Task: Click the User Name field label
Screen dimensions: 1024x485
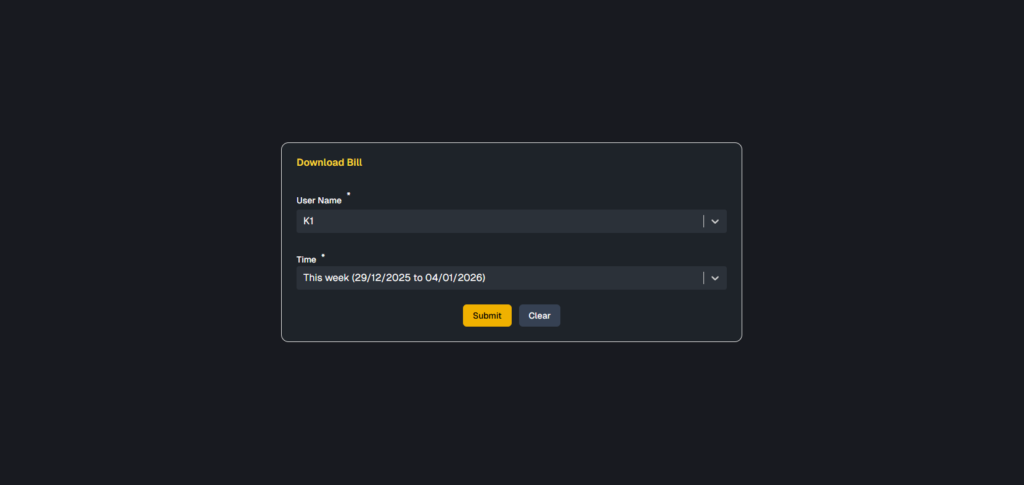Action: [x=319, y=201]
